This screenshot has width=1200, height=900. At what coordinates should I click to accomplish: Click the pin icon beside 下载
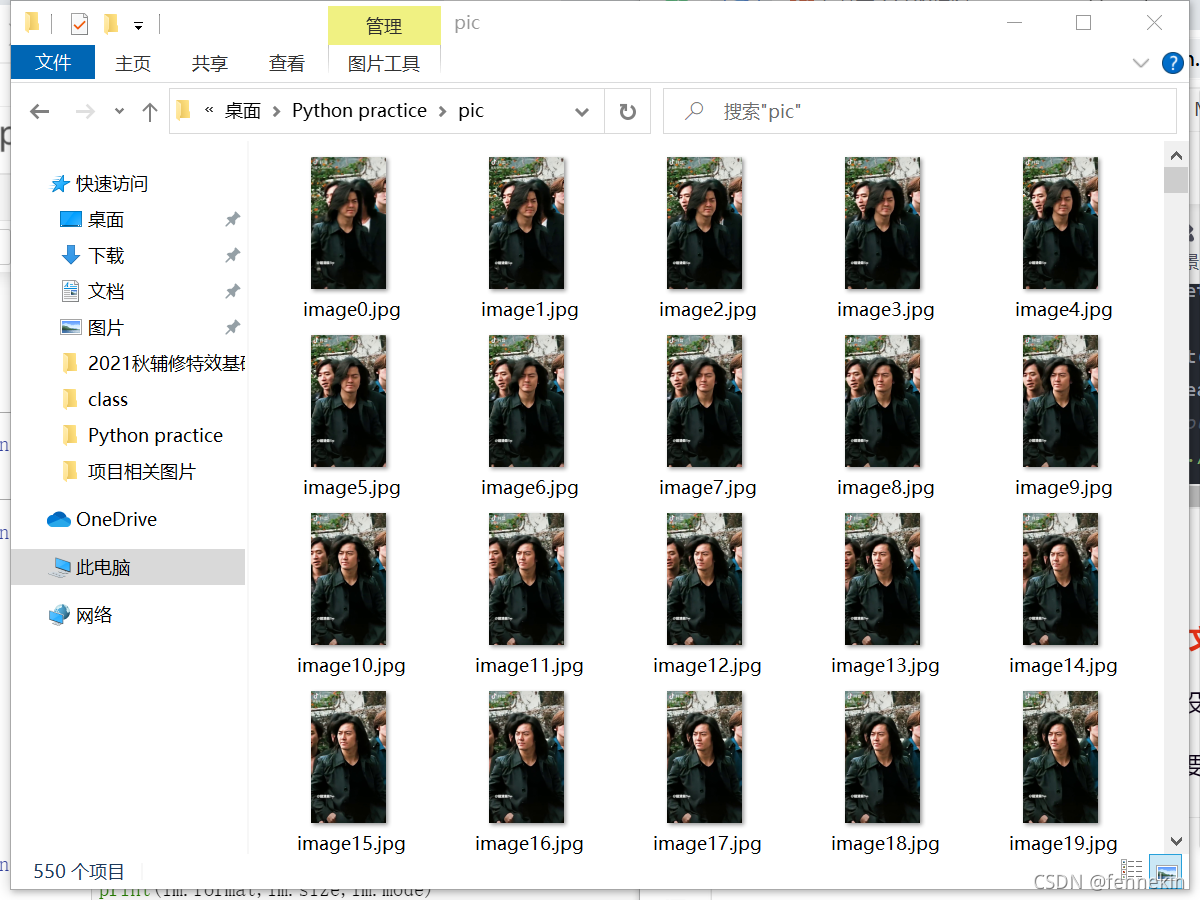232,256
